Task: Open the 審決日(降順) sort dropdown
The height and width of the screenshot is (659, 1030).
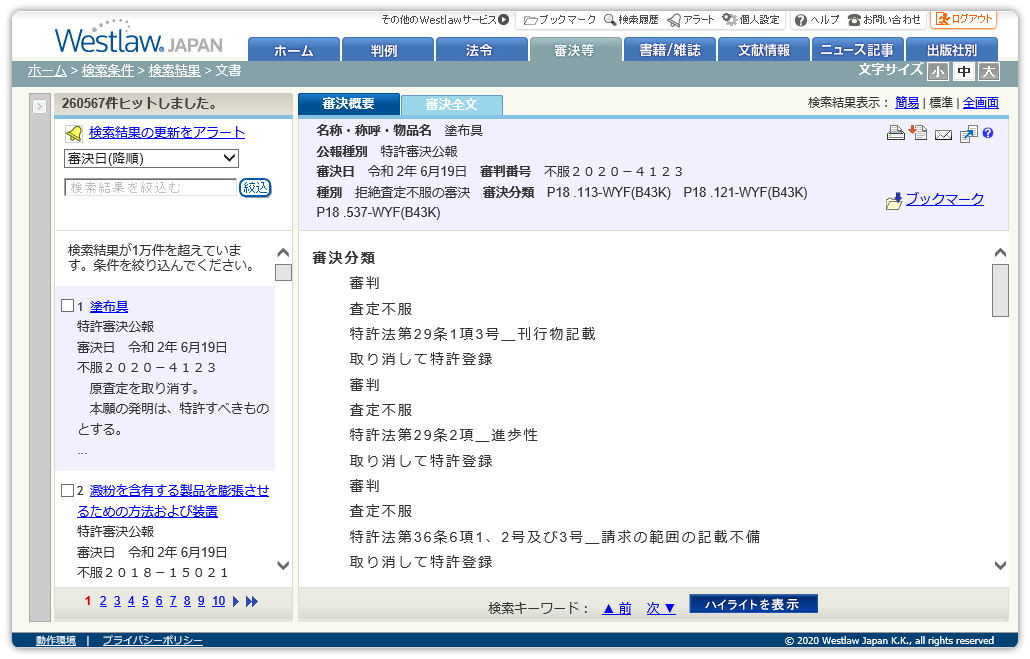Action: click(x=150, y=158)
